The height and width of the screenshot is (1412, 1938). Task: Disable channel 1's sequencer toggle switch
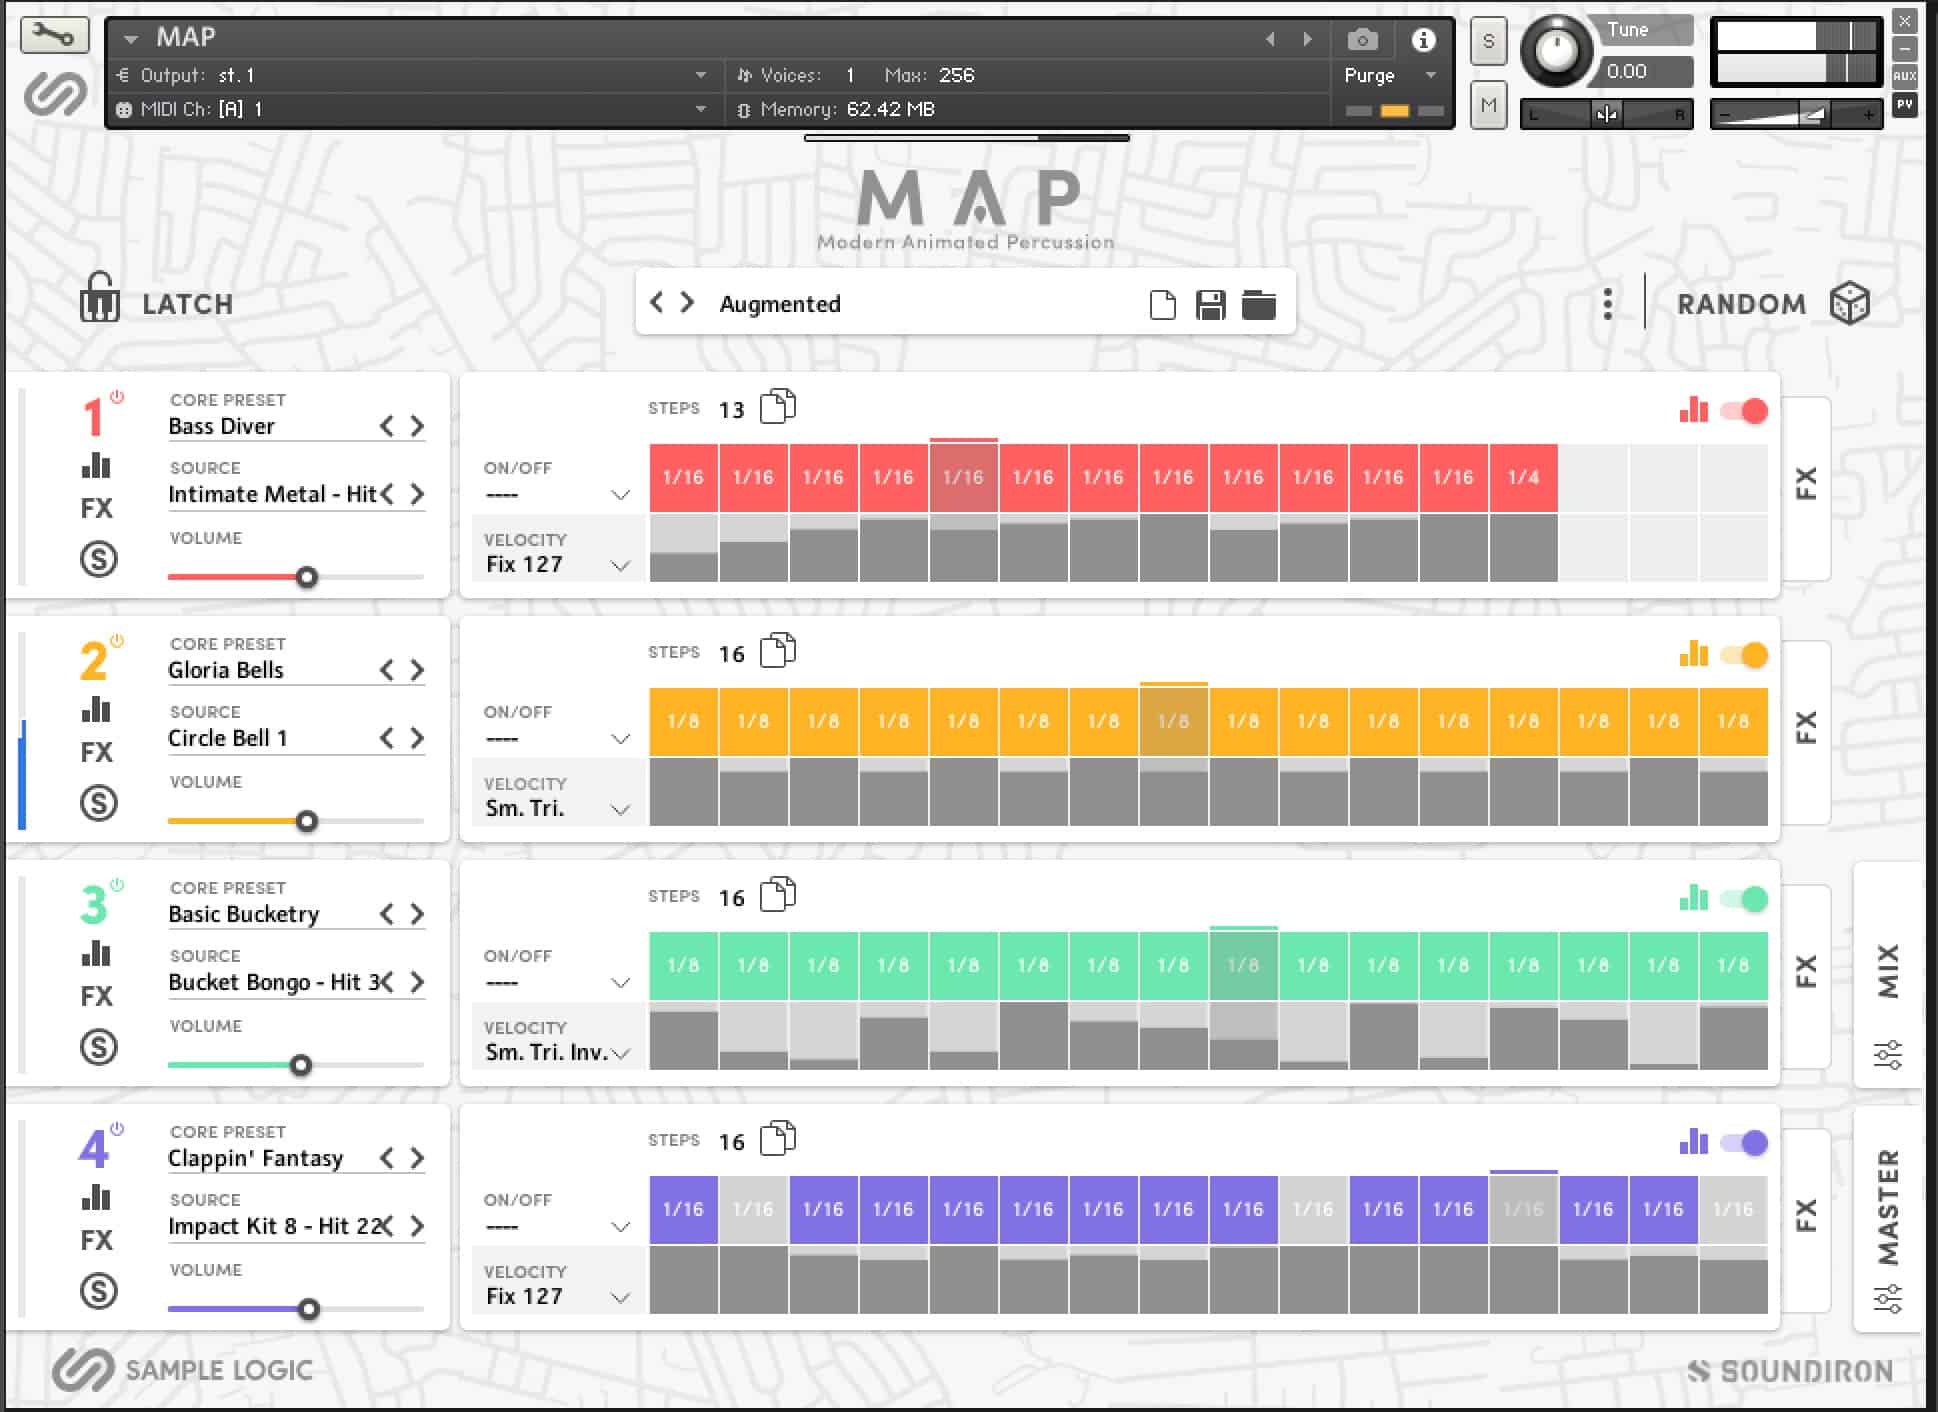click(1744, 411)
